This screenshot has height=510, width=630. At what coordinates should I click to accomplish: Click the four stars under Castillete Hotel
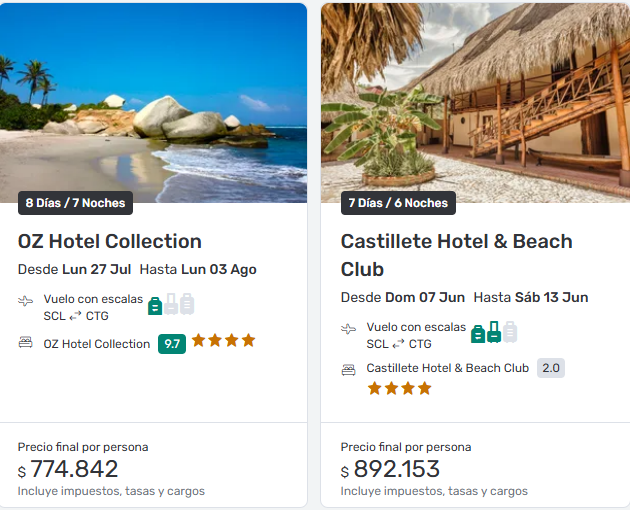point(399,388)
